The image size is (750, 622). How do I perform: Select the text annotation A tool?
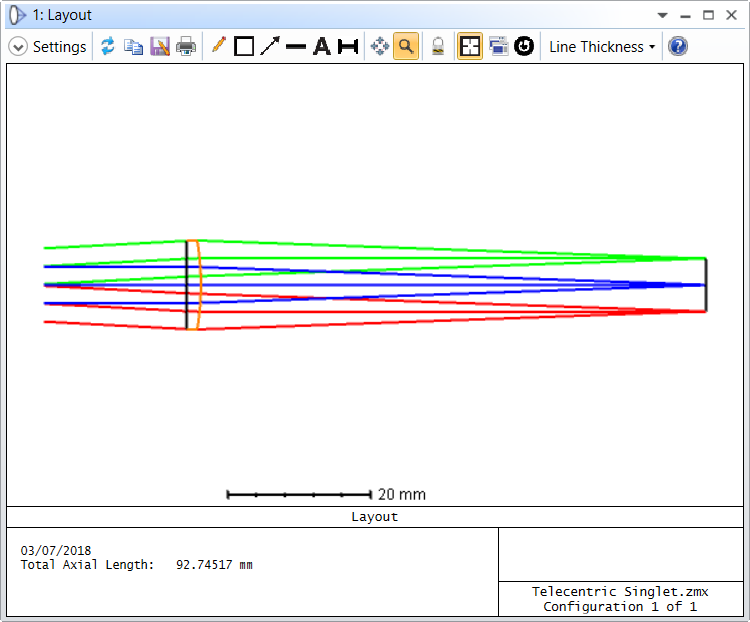[x=322, y=46]
